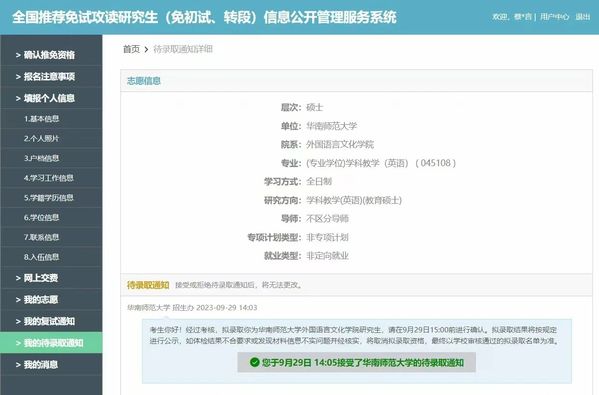Click the 待录取通知 section heading
The width and height of the screenshot is (599, 395).
pyautogui.click(x=148, y=285)
